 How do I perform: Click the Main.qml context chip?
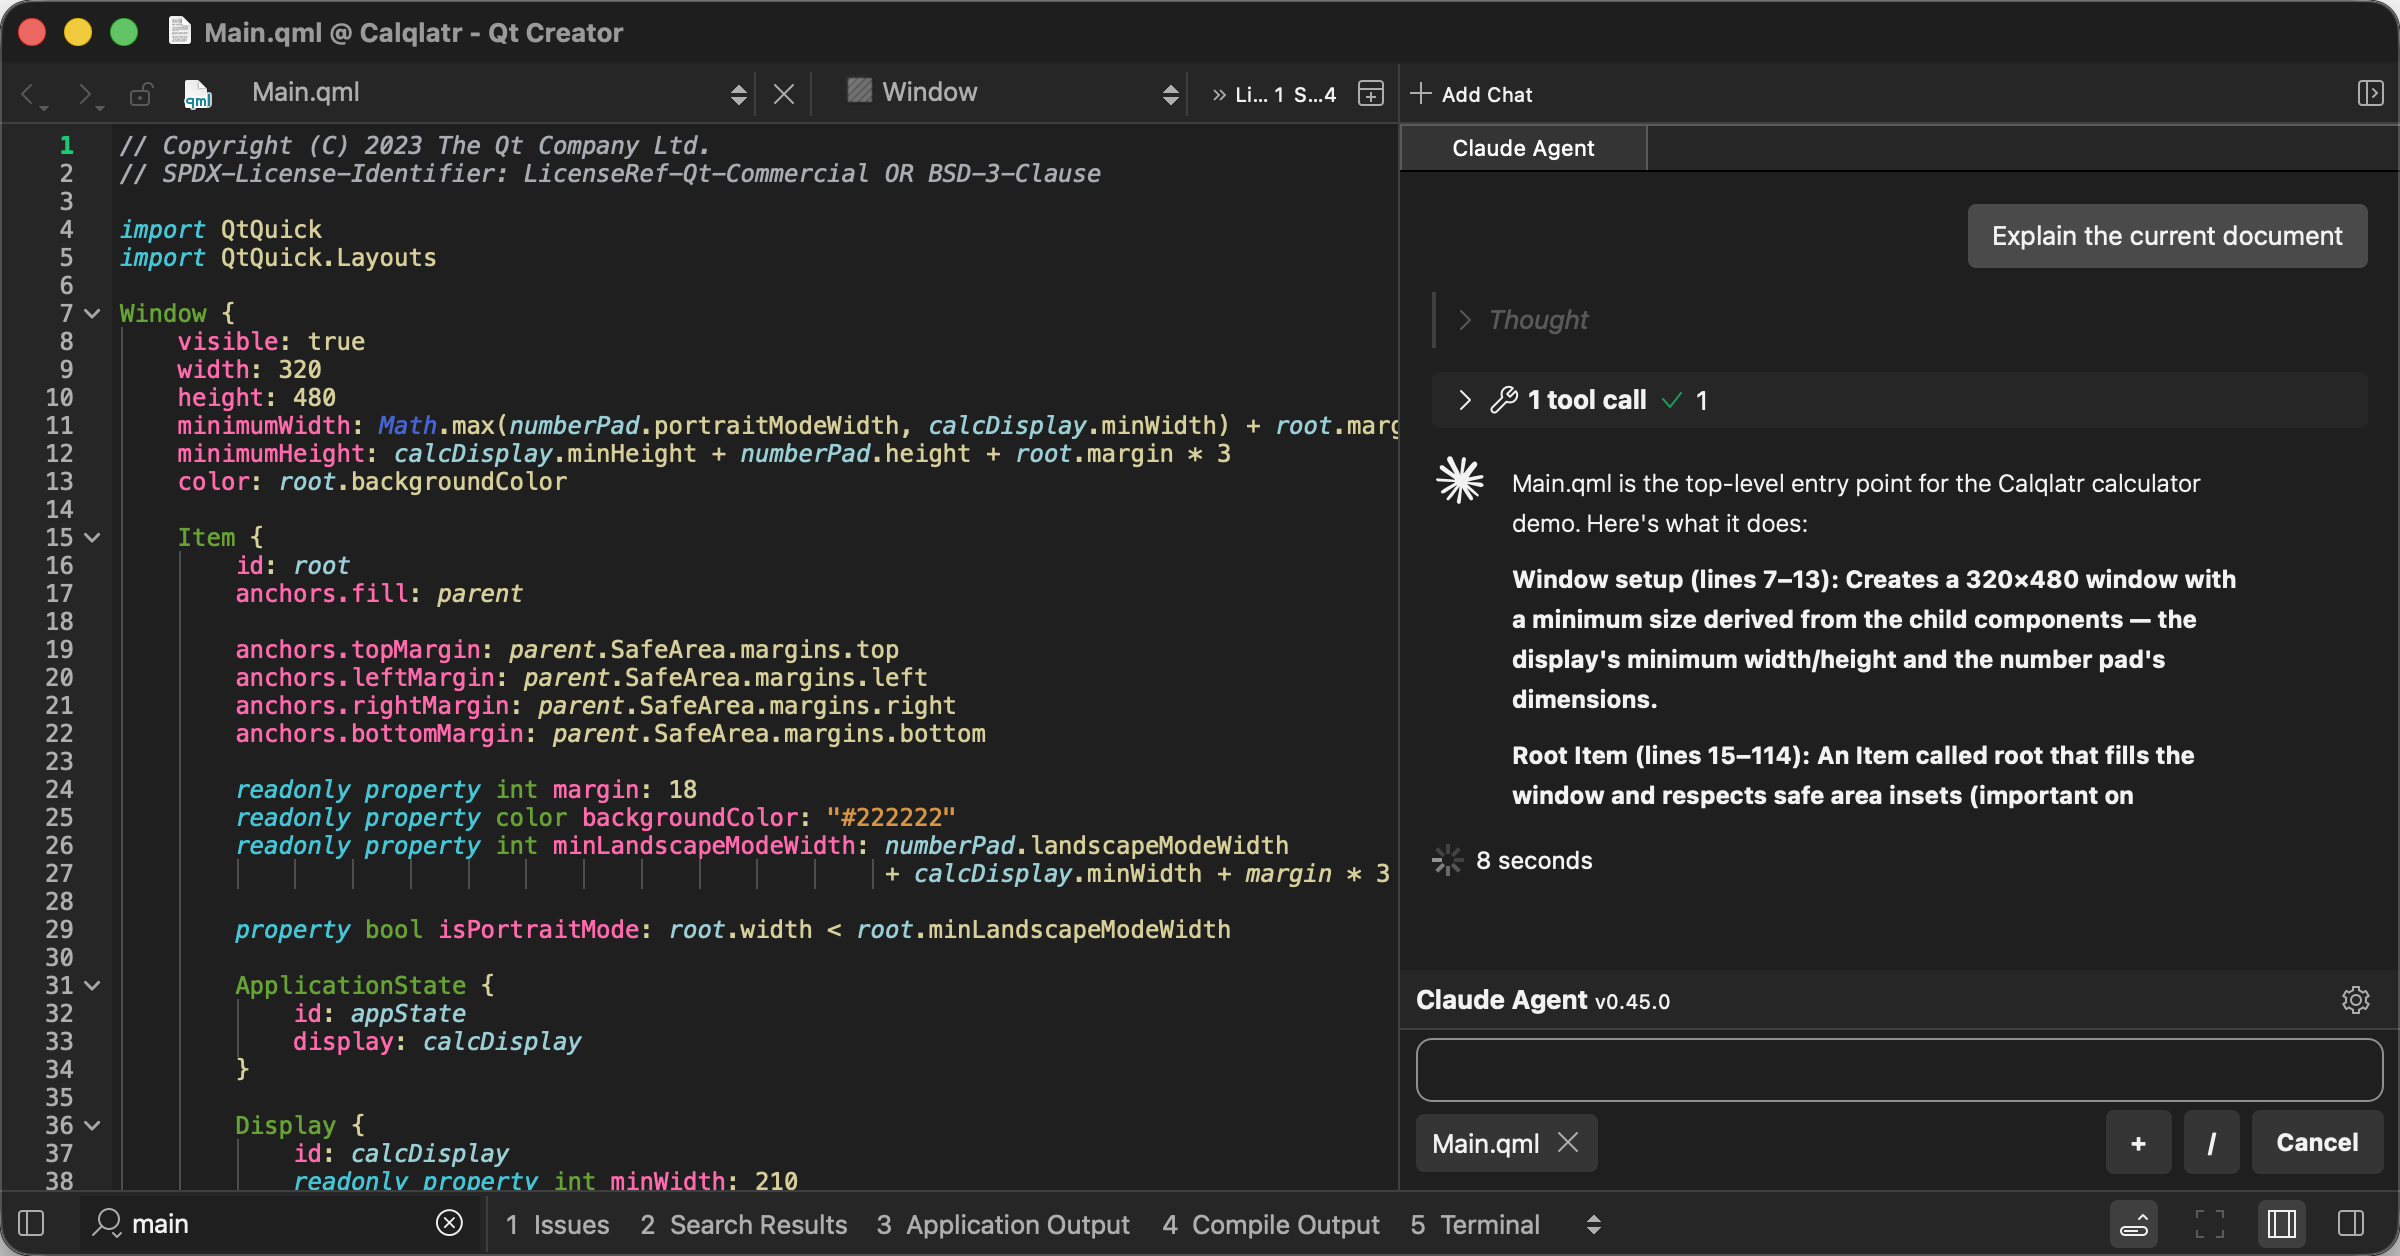coord(1486,1143)
